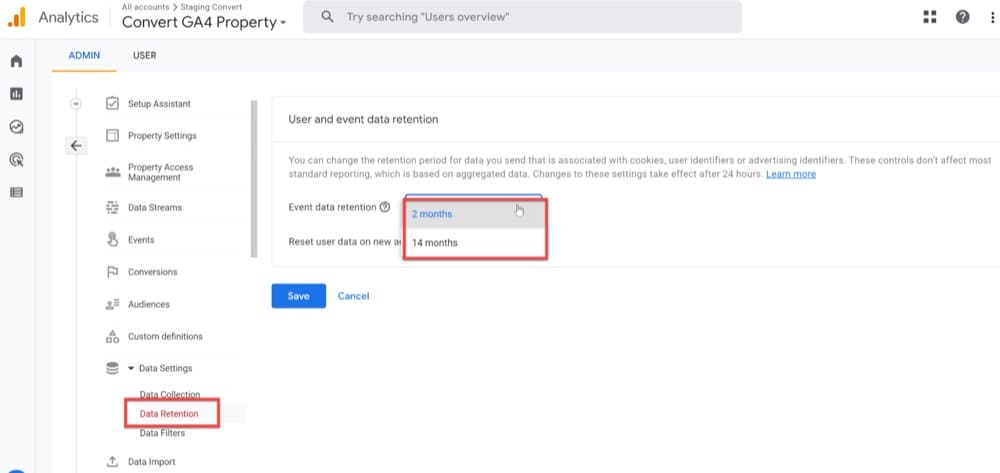Click the Setup Assistant checkbox icon
The width and height of the screenshot is (1000, 473).
(x=112, y=103)
